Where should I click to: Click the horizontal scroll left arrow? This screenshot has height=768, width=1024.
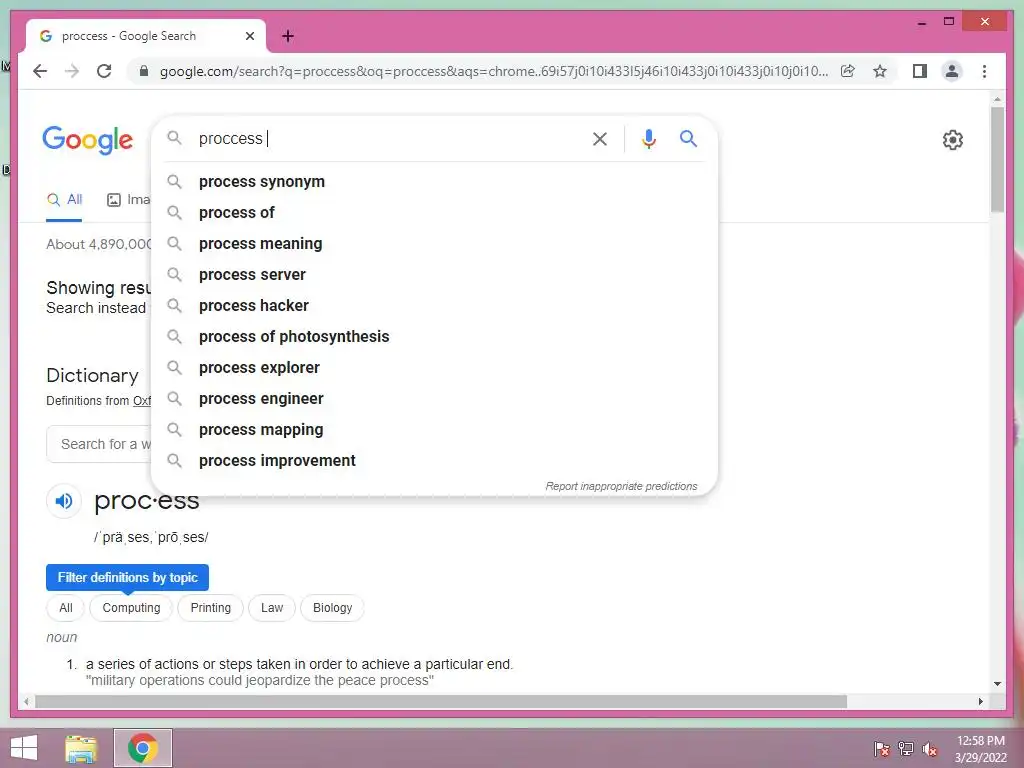click(26, 701)
